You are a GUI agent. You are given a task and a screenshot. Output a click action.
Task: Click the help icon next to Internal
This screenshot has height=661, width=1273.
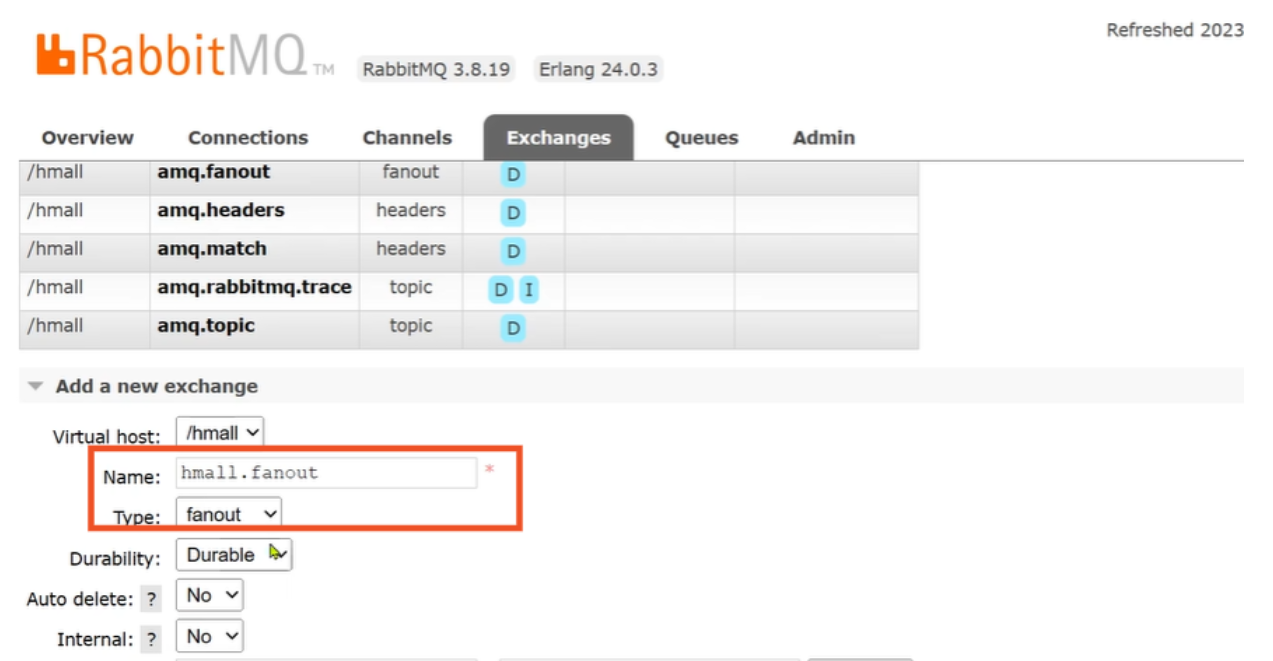point(151,639)
